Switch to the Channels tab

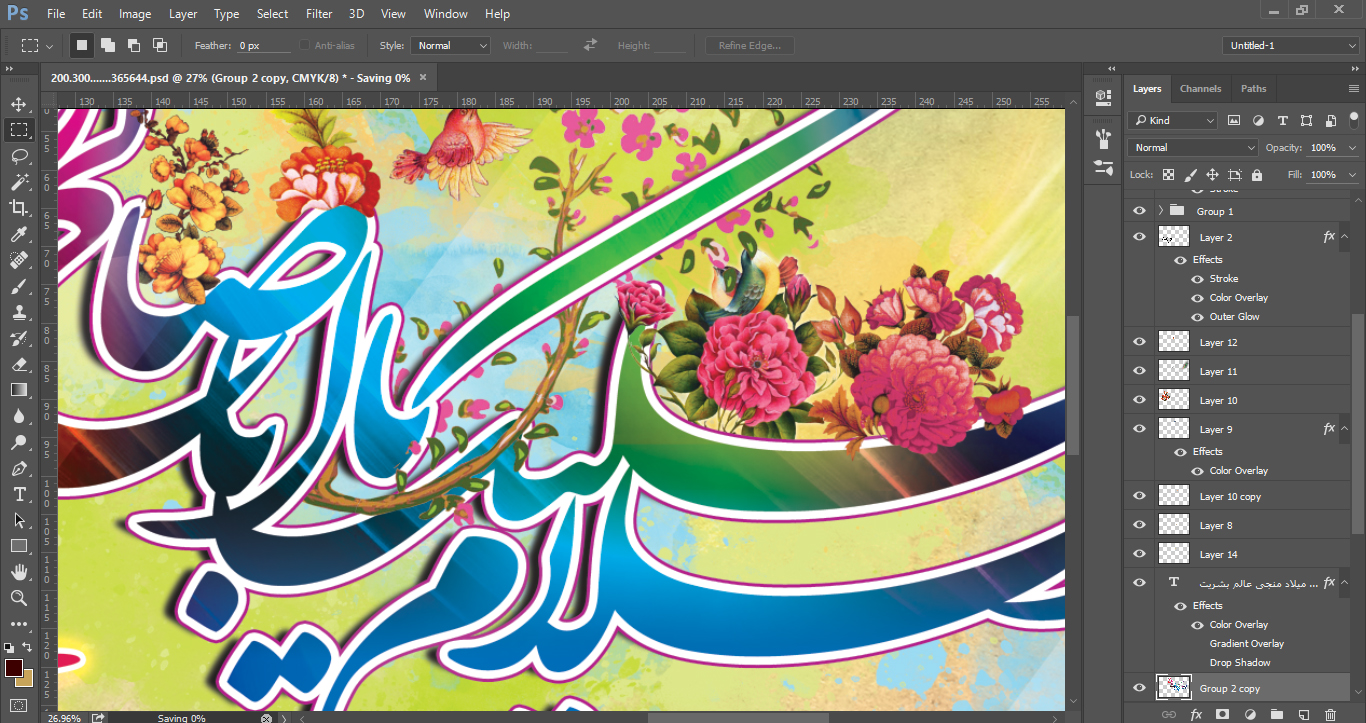click(x=1200, y=89)
